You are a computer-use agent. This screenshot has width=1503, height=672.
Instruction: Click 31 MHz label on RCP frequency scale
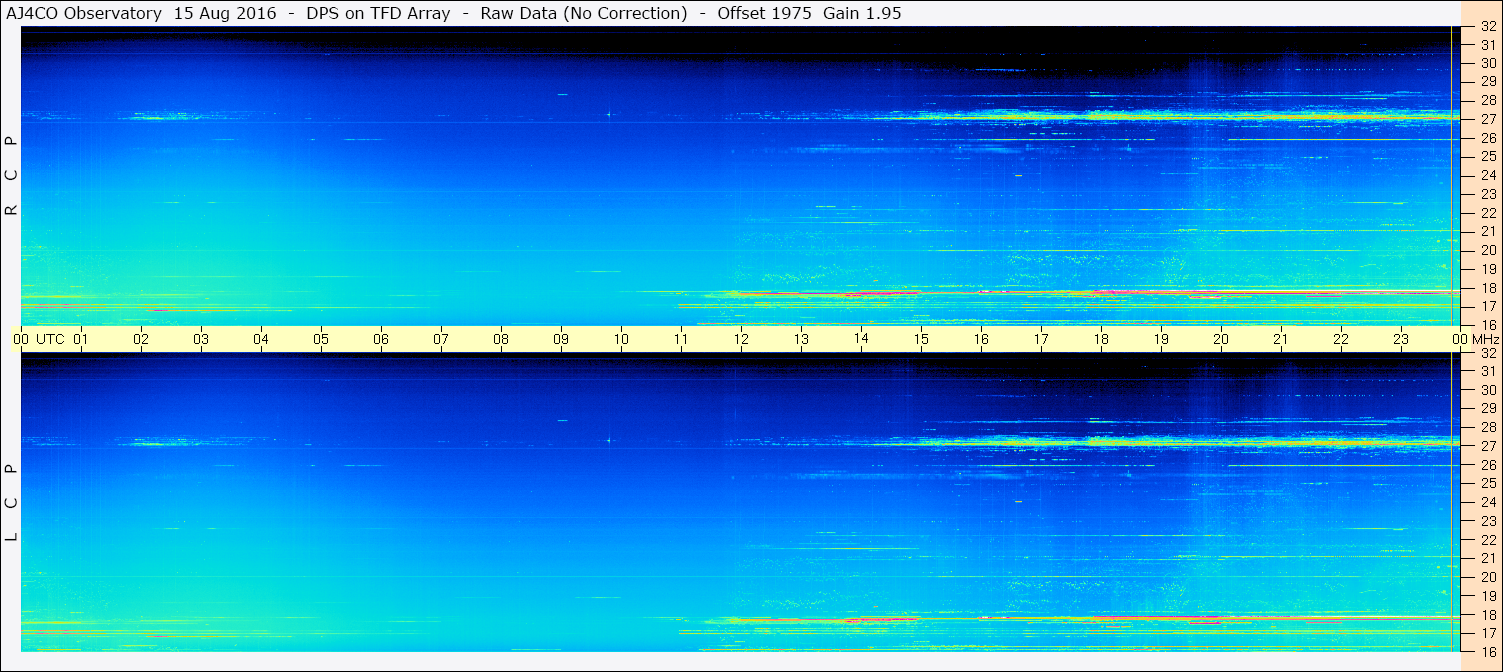(x=1488, y=45)
